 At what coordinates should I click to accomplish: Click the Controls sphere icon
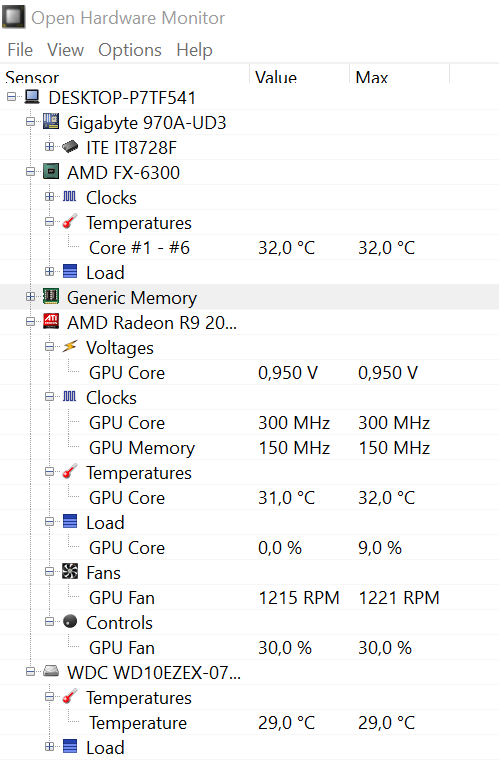coord(70,621)
